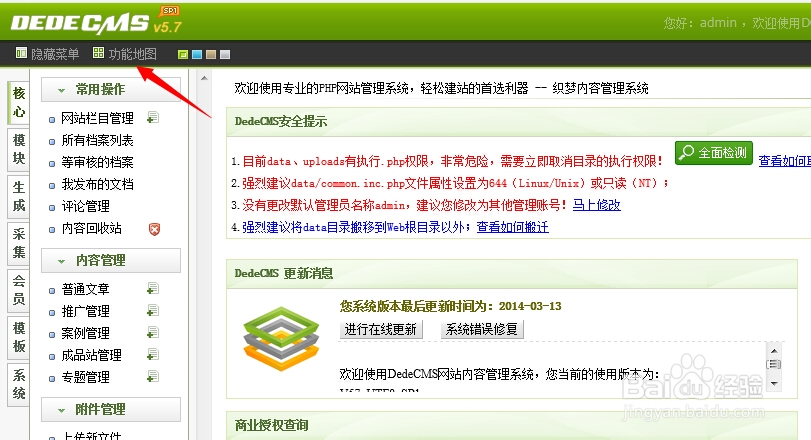
Task: Open the 马上修改 link
Action: click(596, 205)
